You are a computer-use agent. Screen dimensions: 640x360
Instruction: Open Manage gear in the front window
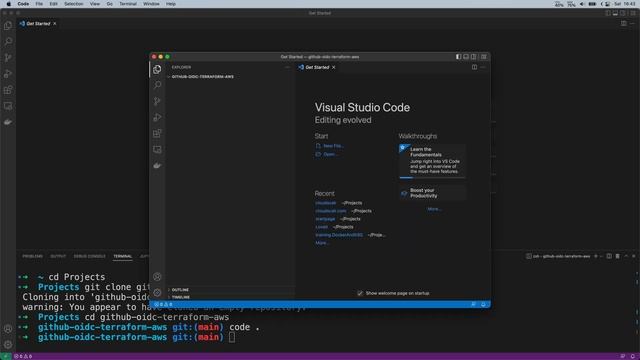pyautogui.click(x=157, y=292)
